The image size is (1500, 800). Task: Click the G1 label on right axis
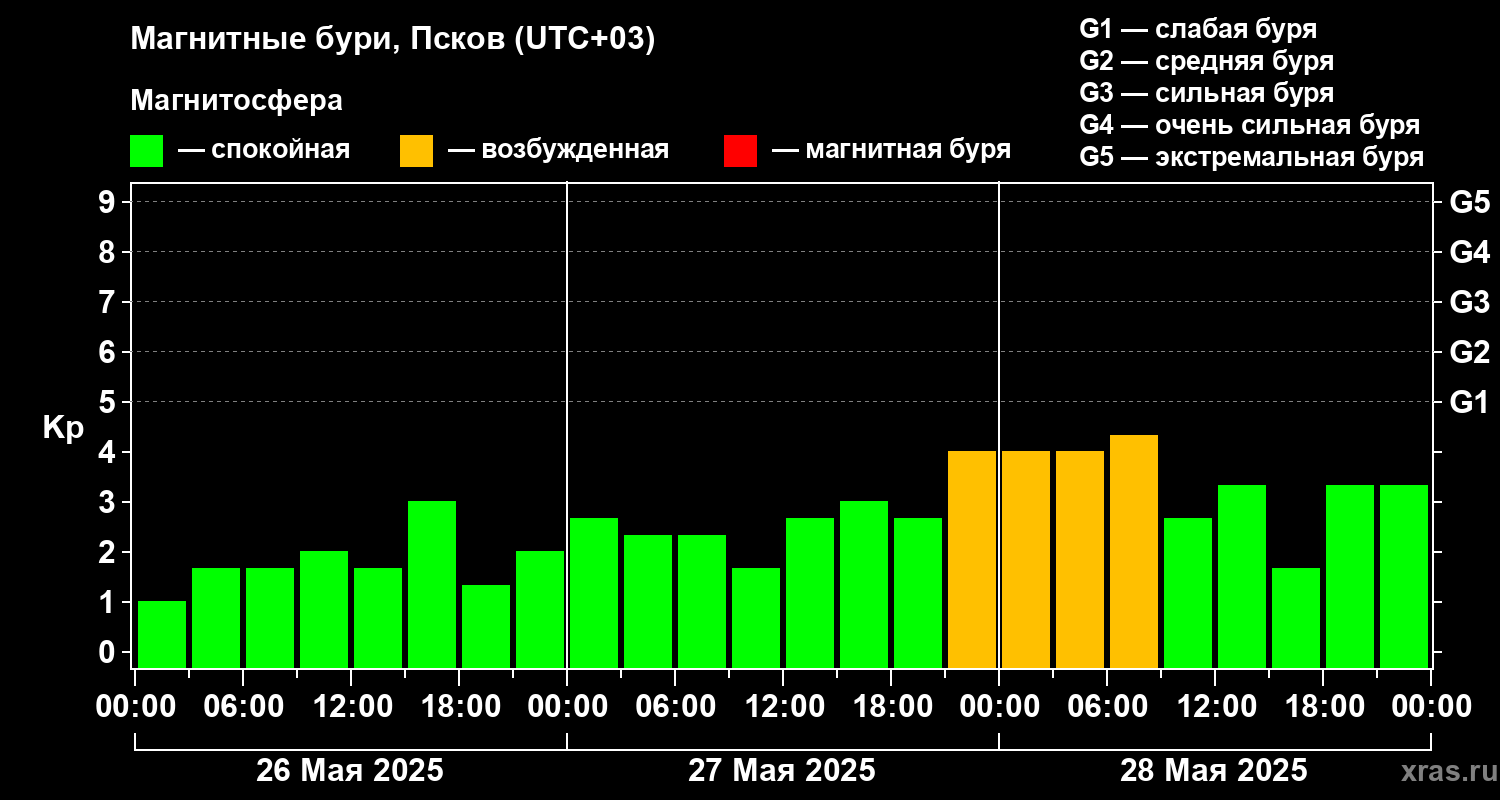(1469, 402)
